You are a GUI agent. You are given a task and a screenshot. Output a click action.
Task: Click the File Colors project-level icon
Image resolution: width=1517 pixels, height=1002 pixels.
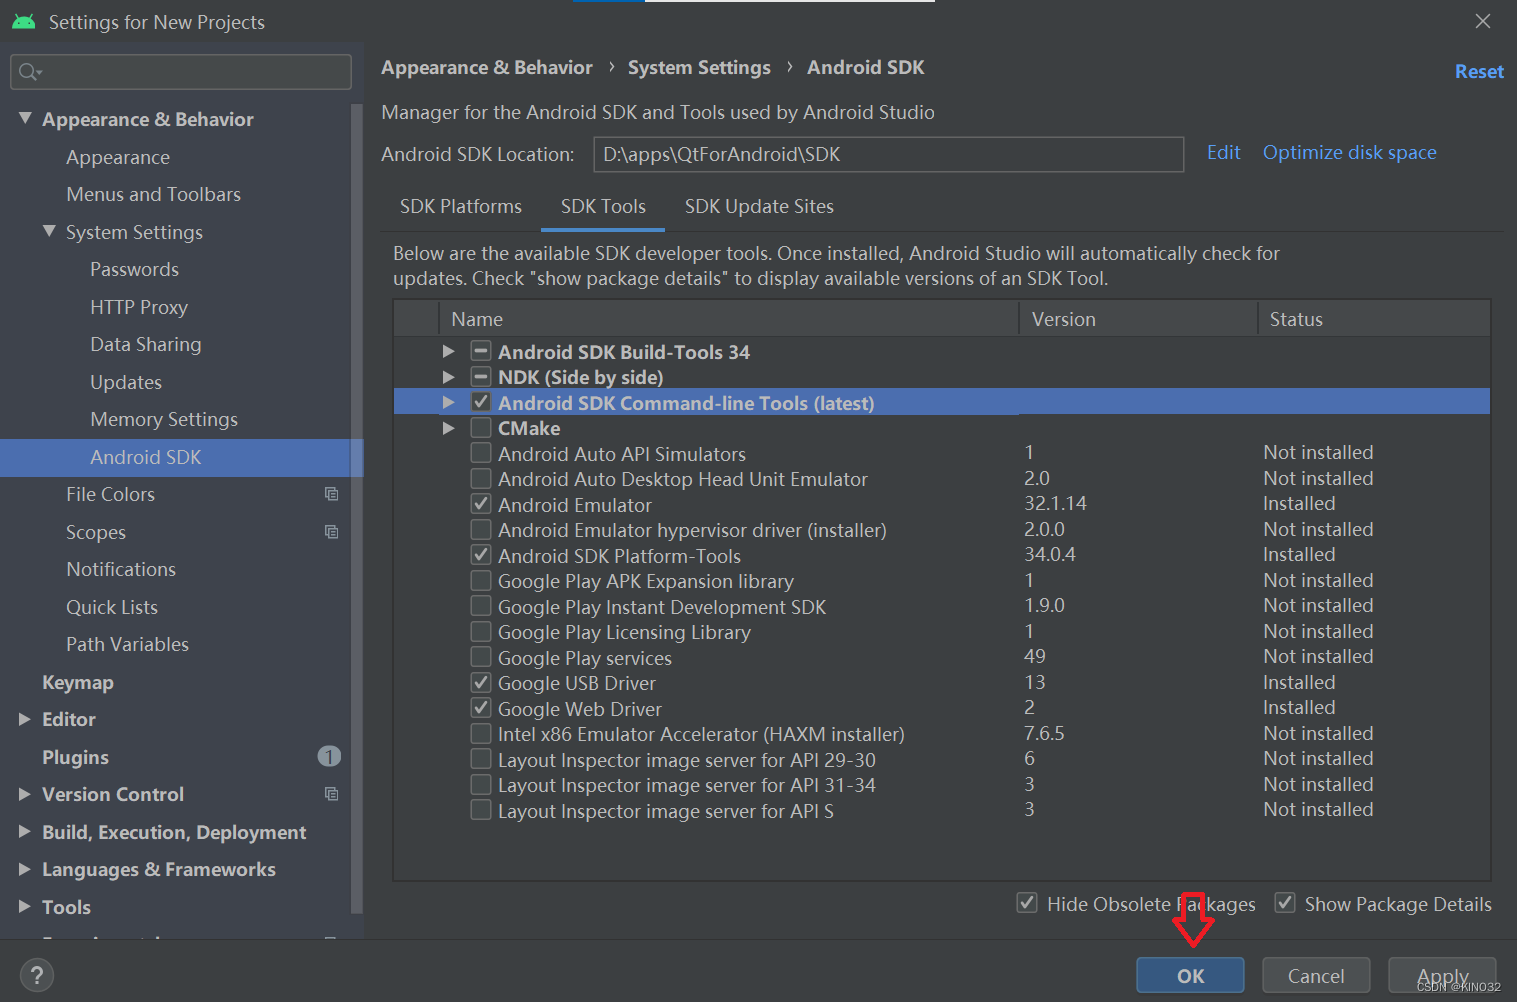pos(331,494)
